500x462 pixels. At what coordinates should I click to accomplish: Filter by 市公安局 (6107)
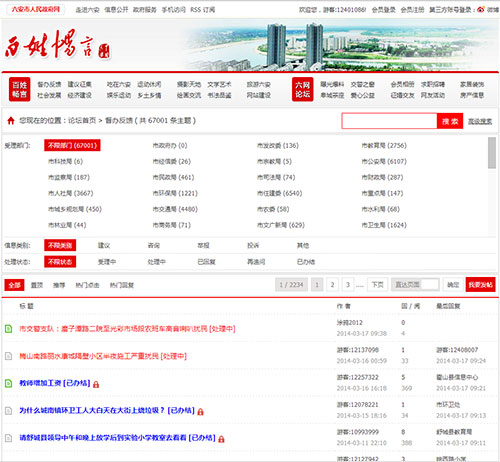pyautogui.click(x=384, y=161)
